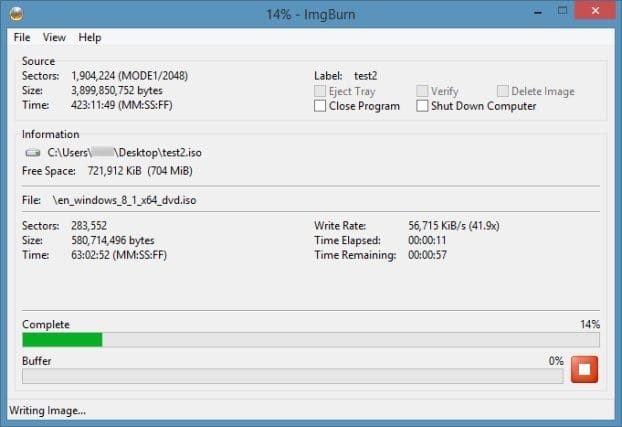Click the source sectors value 1,904,224 (MODE1/2048)
This screenshot has height=427, width=622.
coord(130,76)
